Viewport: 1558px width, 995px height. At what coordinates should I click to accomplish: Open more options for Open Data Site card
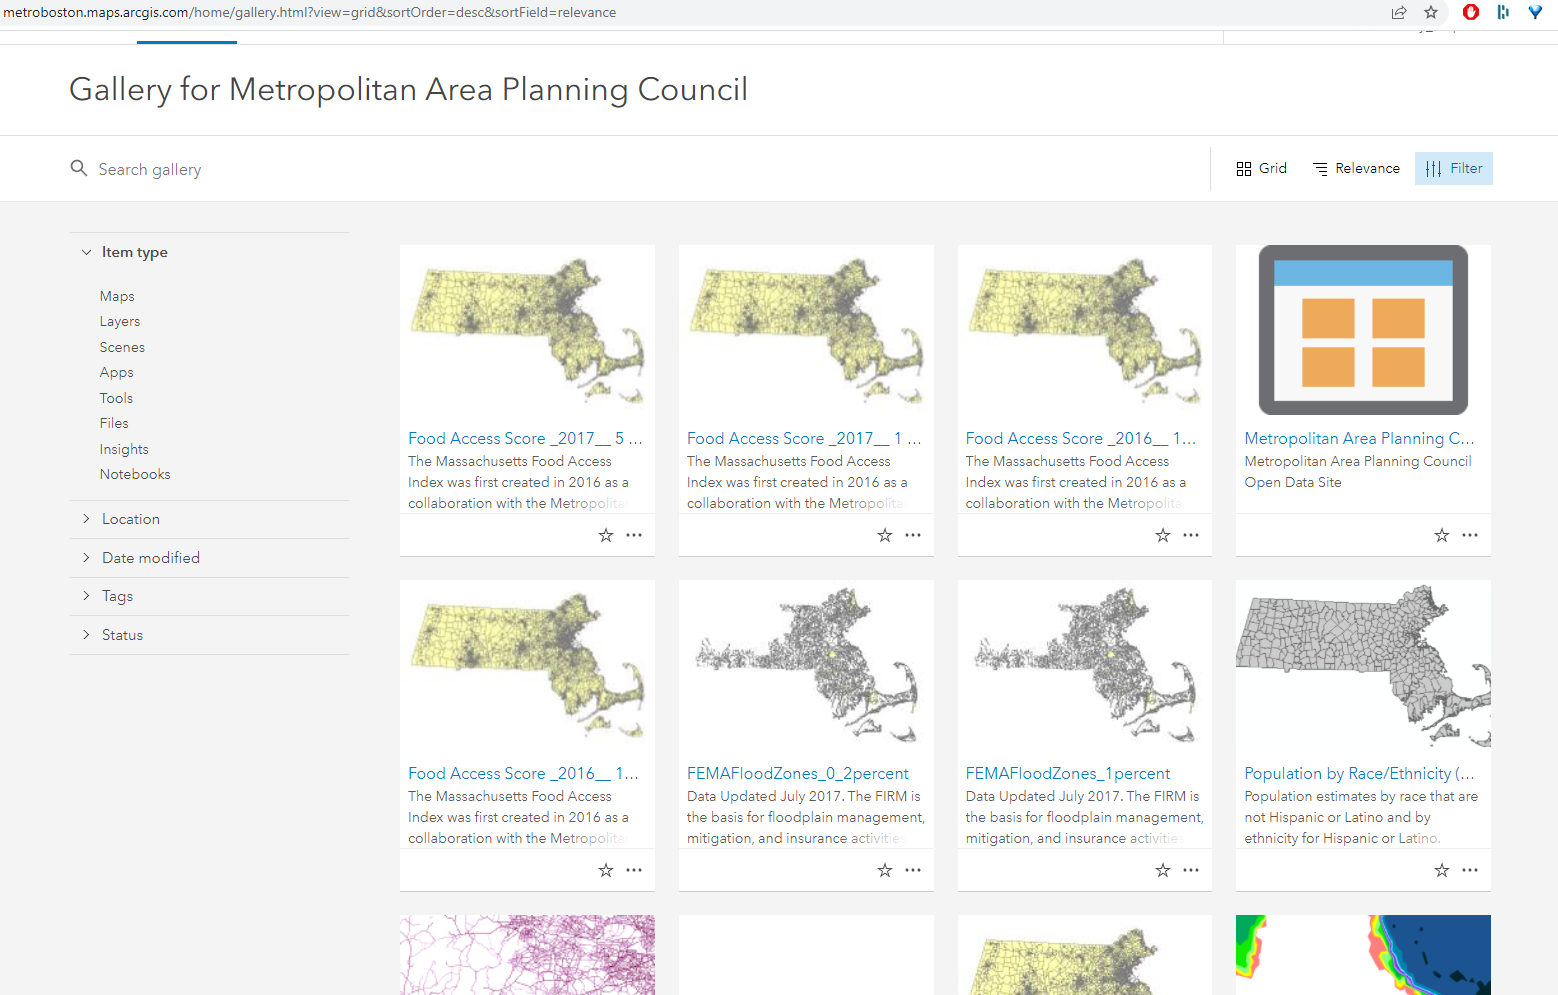click(1470, 535)
